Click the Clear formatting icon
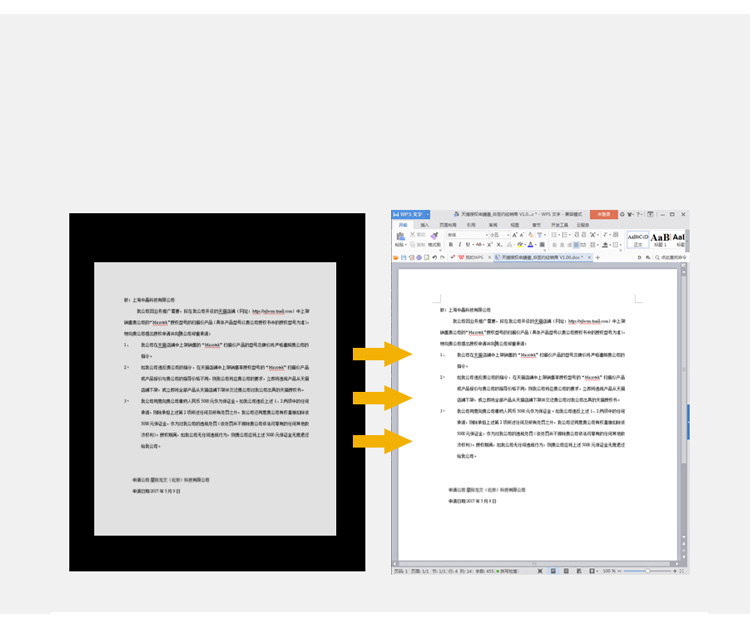This screenshot has height=627, width=750. click(x=531, y=234)
